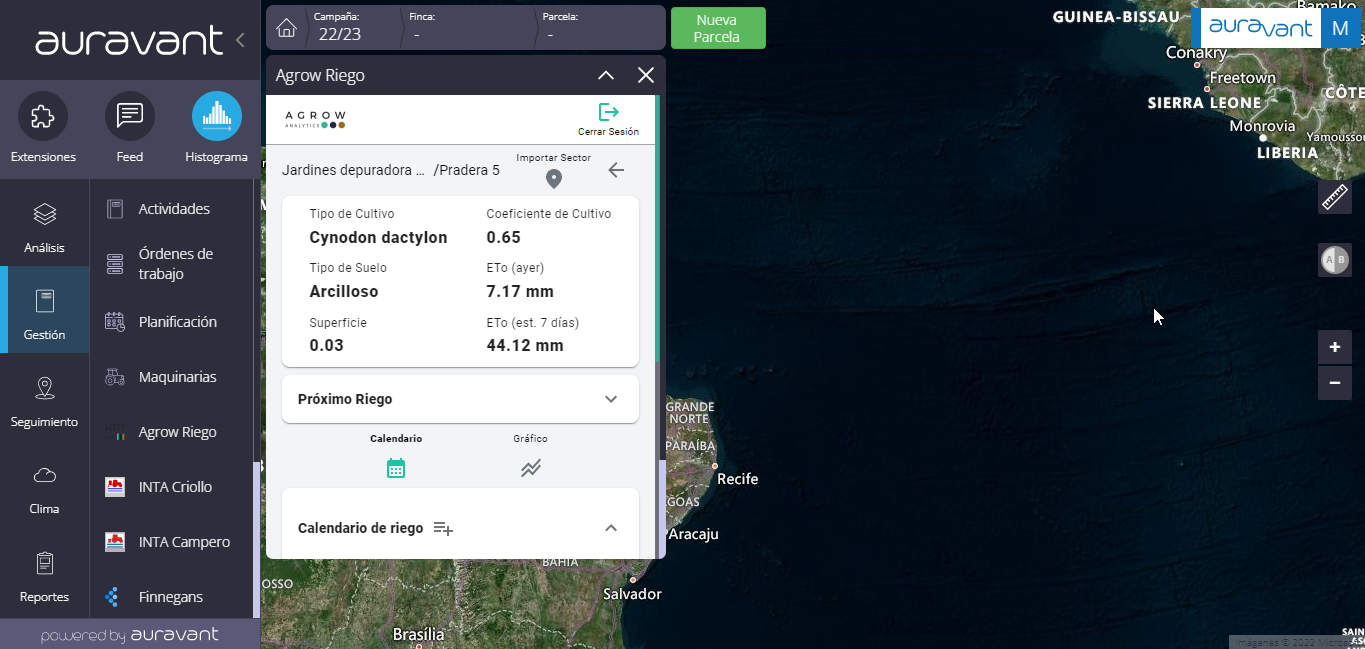Click Salvador city label on map
The image size is (1365, 649).
click(x=632, y=594)
